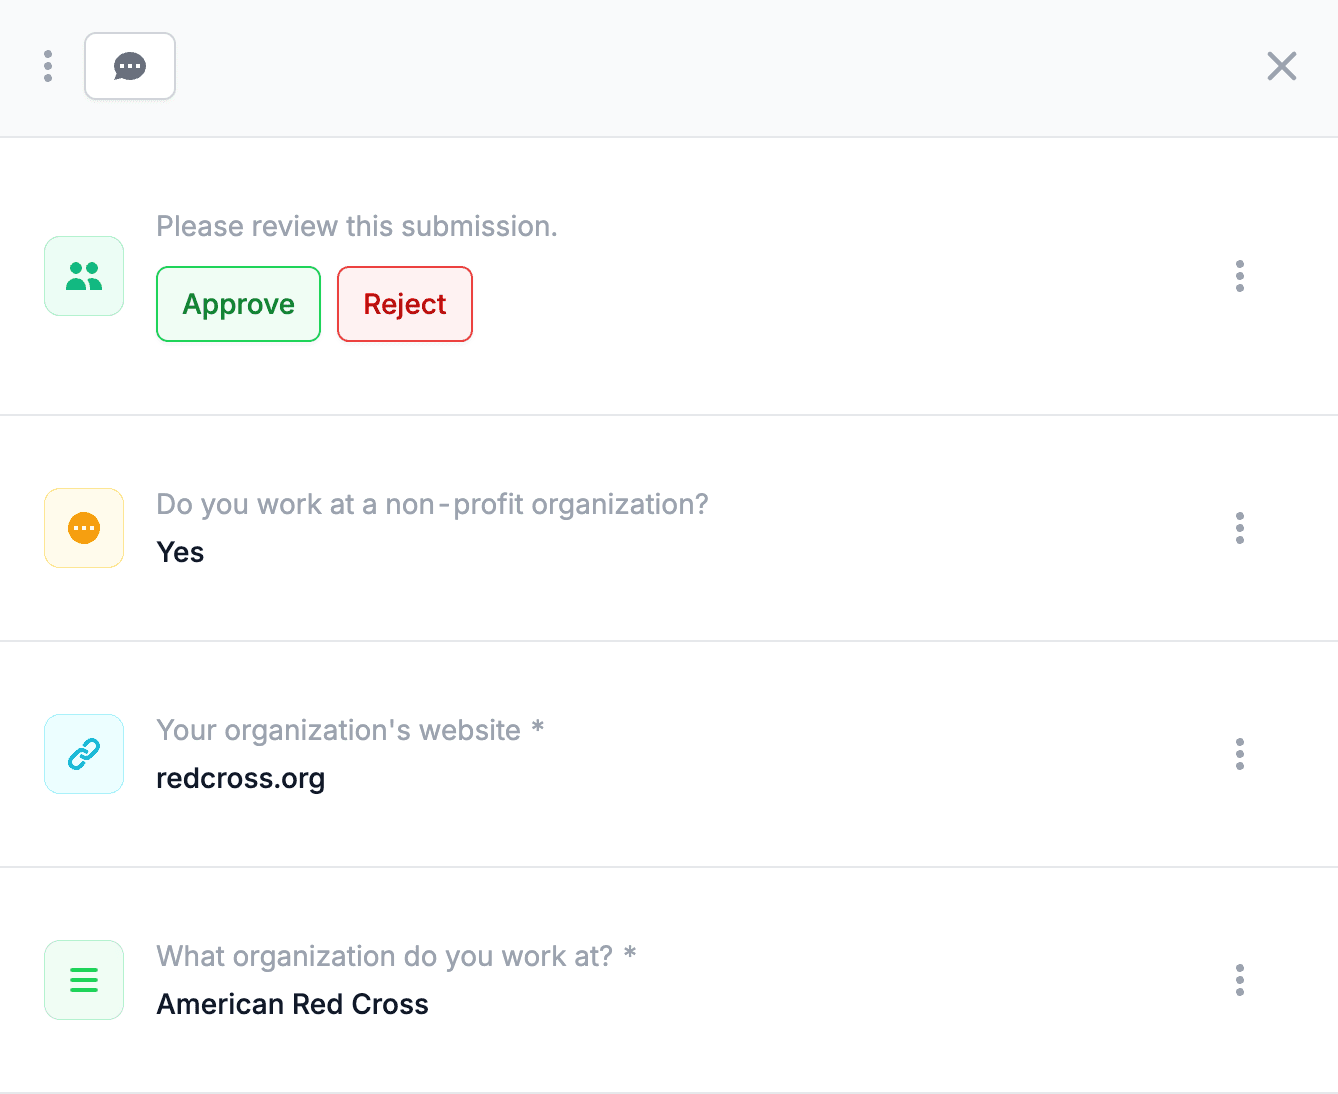This screenshot has width=1338, height=1094.
Task: Select the yellow multiple-choice icon for the non-profit question
Action: pos(84,528)
